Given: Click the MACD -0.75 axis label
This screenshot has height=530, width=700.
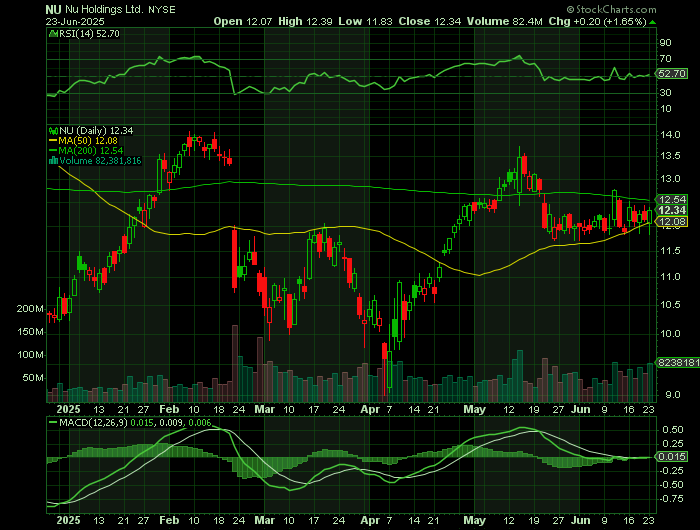Looking at the screenshot, I should pos(671,499).
